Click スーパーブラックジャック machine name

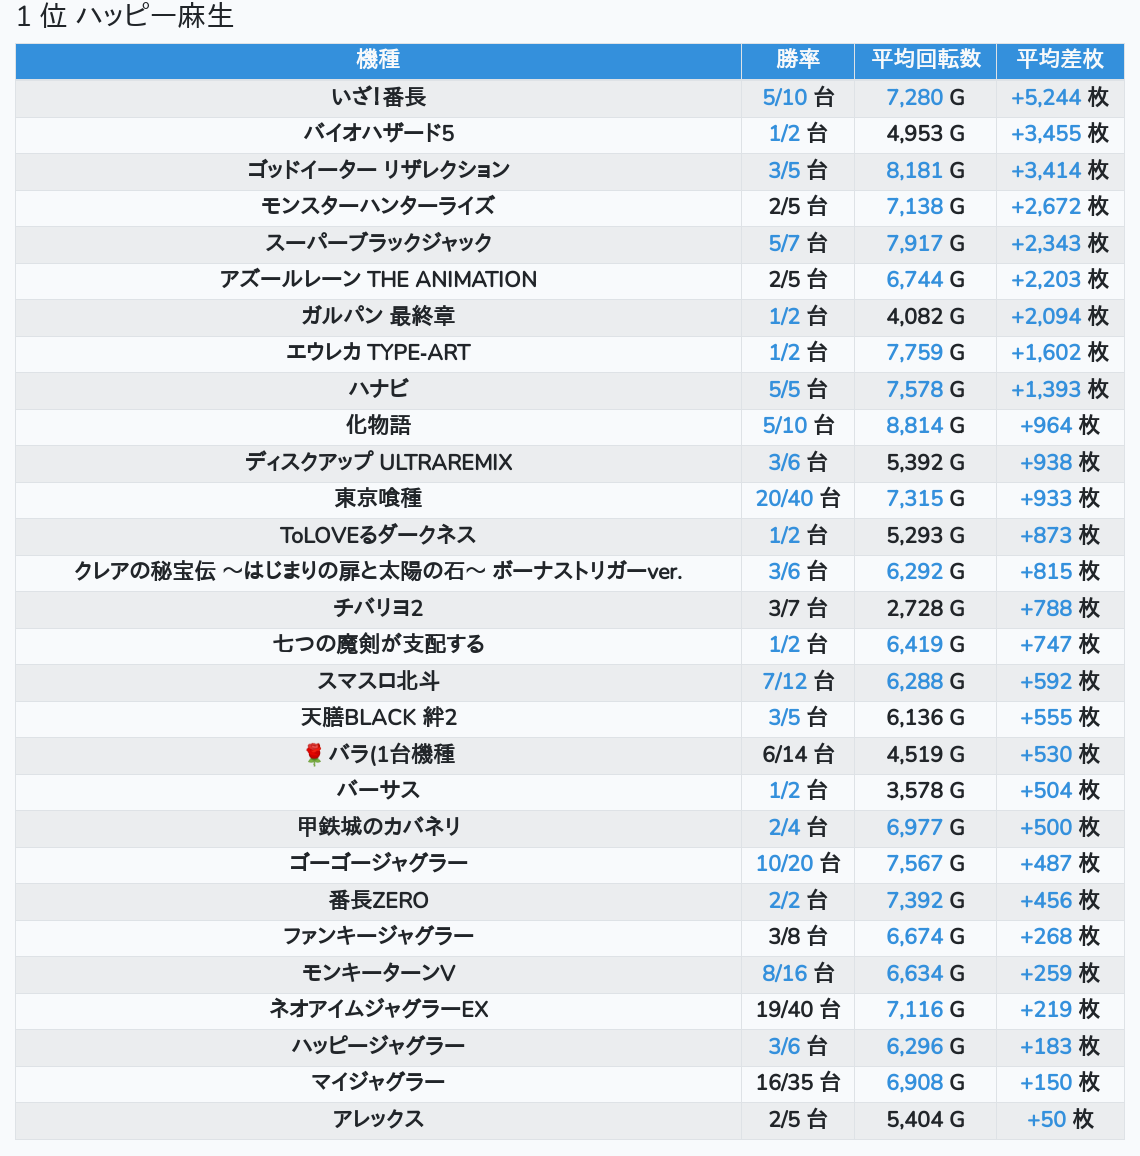[x=378, y=243]
